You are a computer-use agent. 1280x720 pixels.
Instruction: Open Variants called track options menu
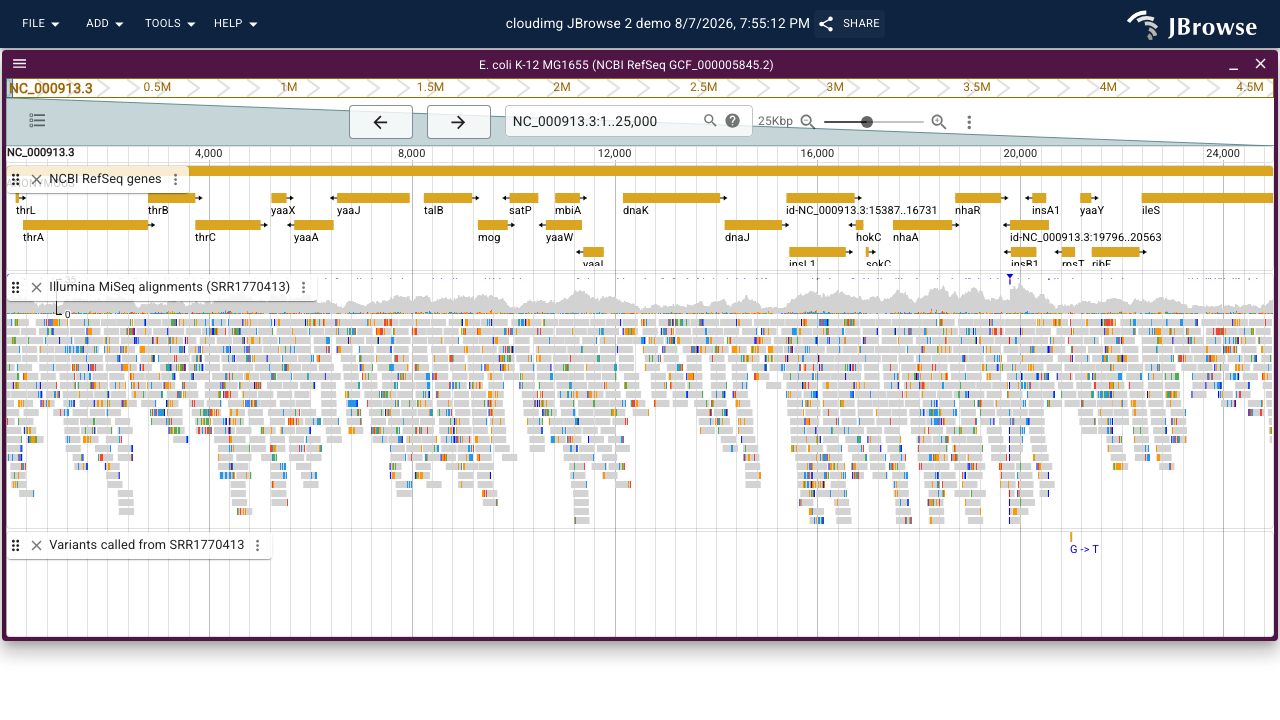[258, 545]
